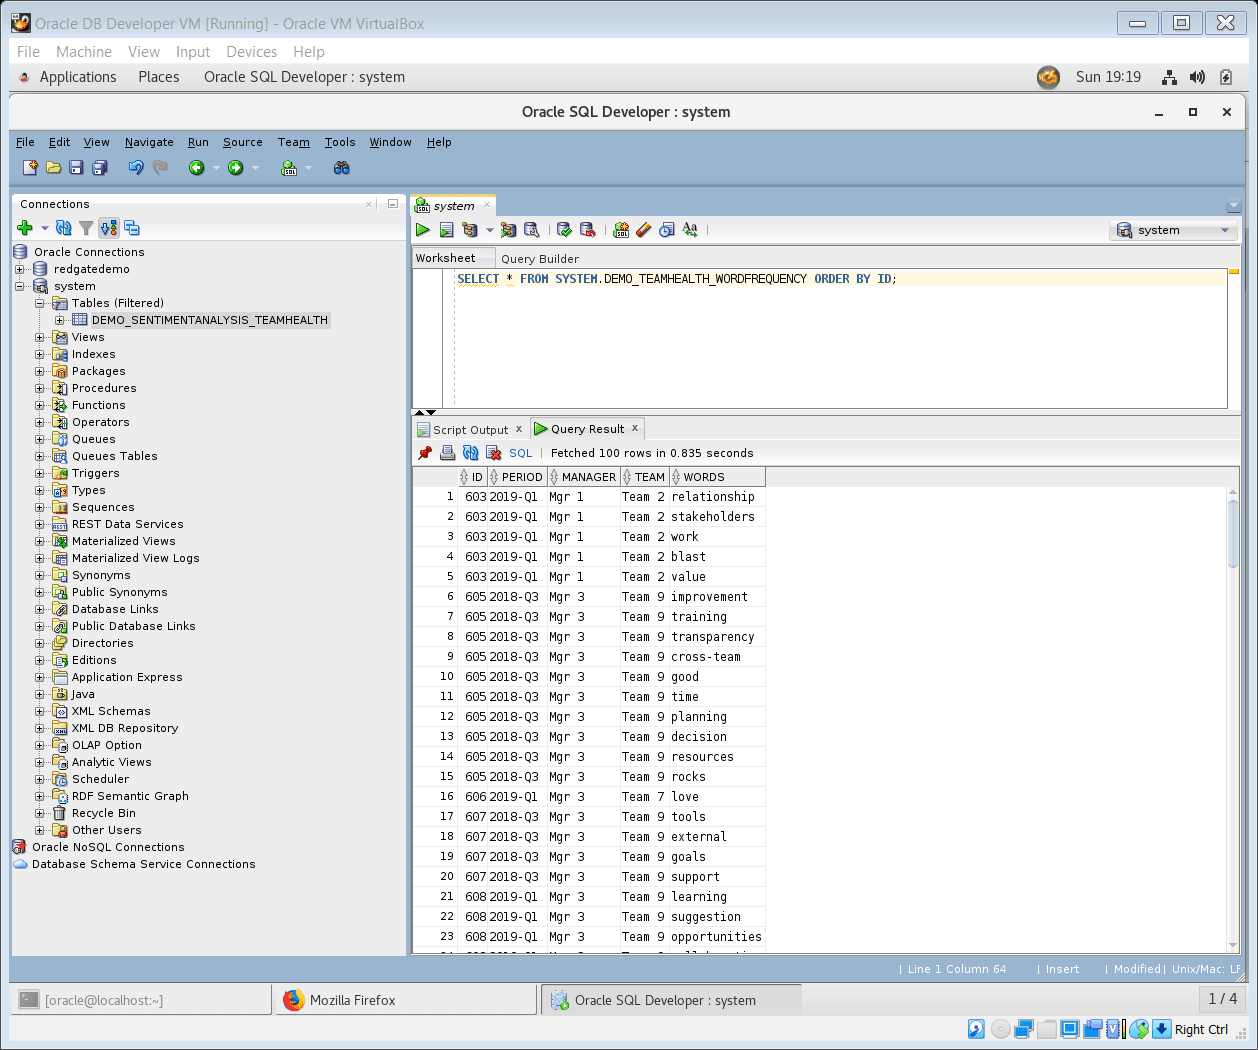Click the Run Statement green play icon
Image resolution: width=1258 pixels, height=1050 pixels.
(423, 230)
